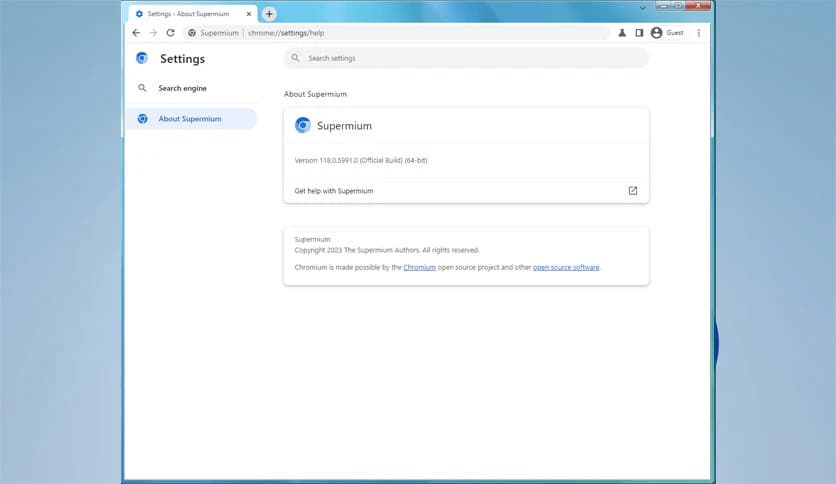Minimize the browser window

(664, 5)
